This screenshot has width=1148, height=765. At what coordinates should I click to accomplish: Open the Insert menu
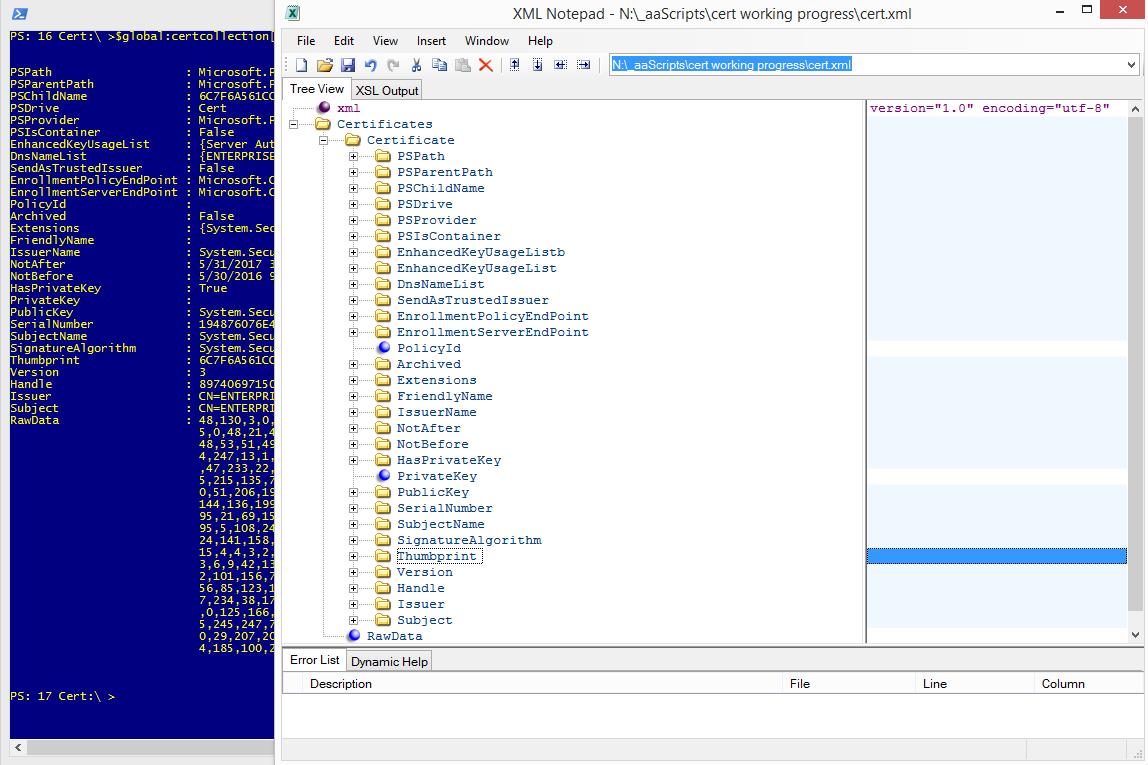click(x=431, y=41)
